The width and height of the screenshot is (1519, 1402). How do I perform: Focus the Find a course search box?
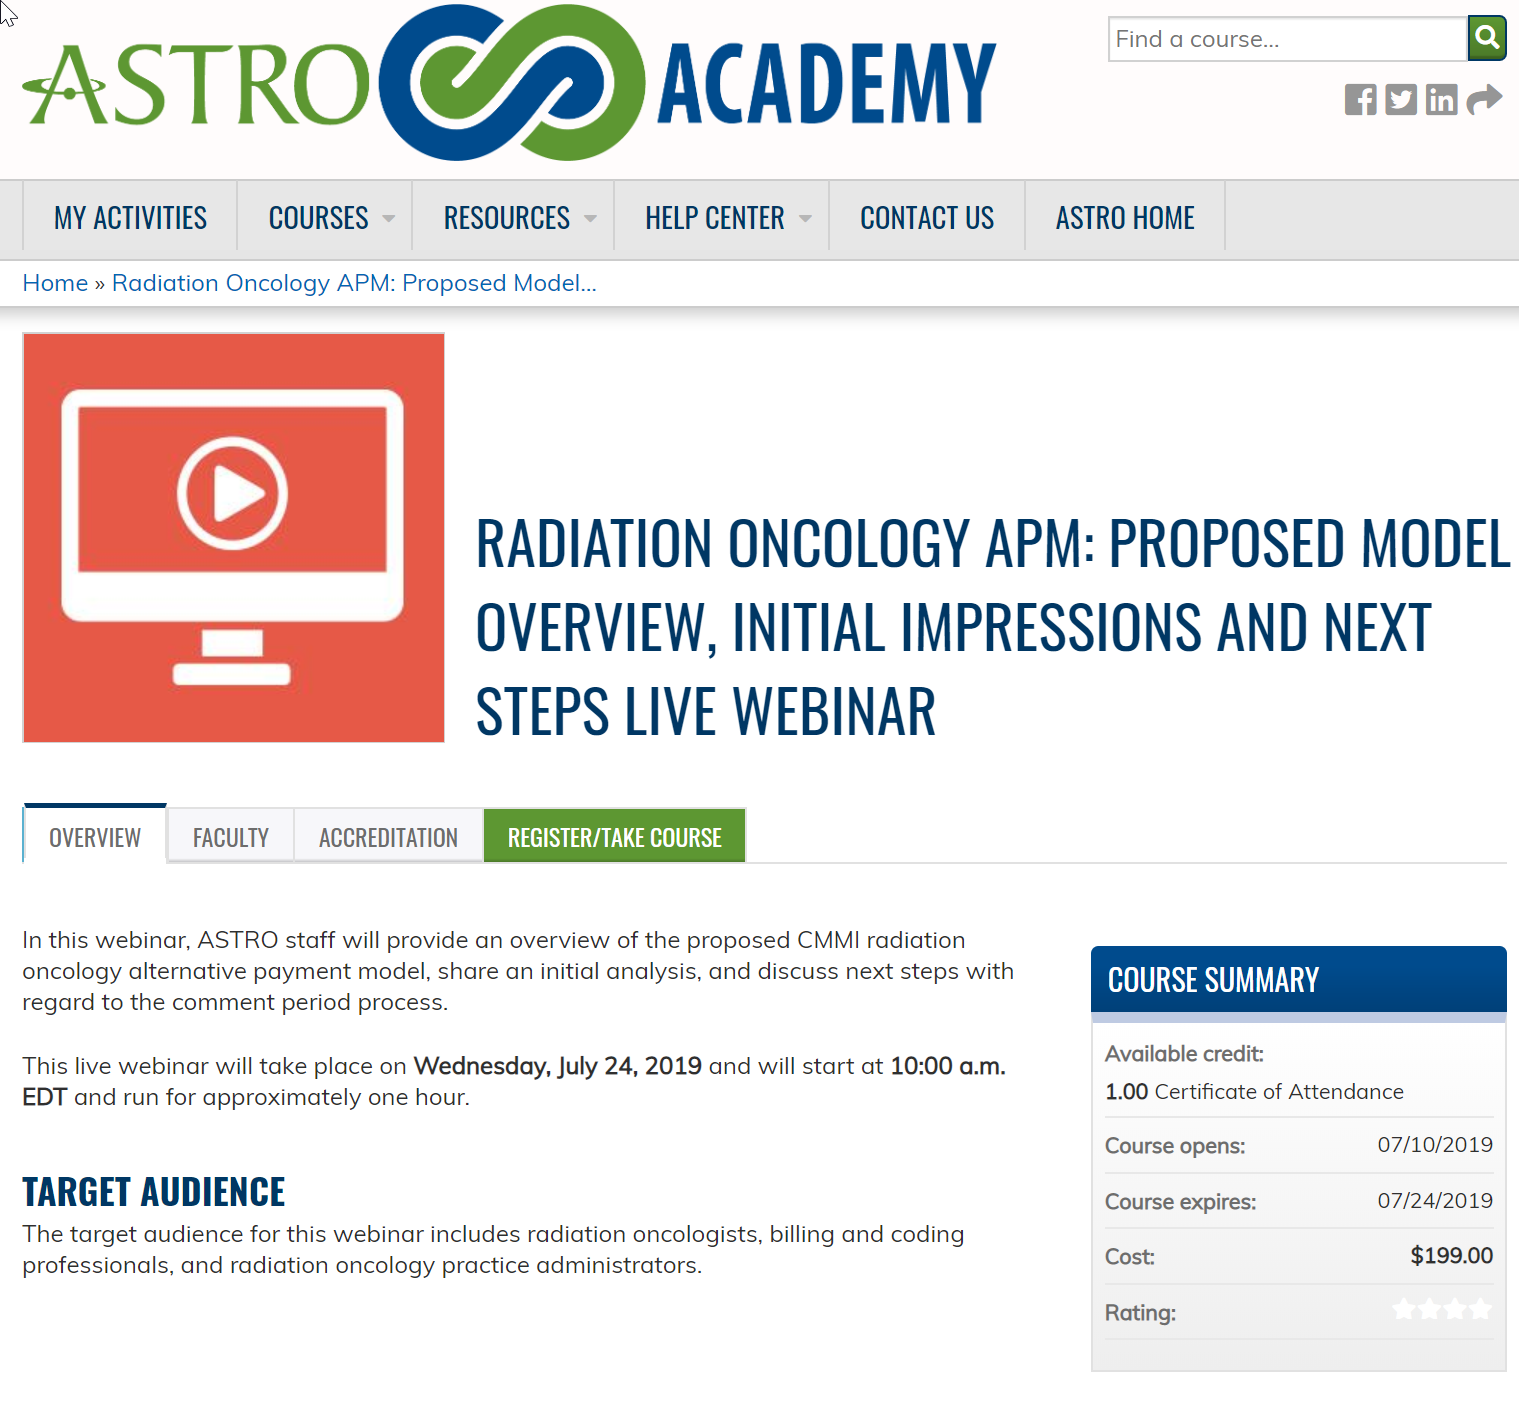click(x=1287, y=39)
